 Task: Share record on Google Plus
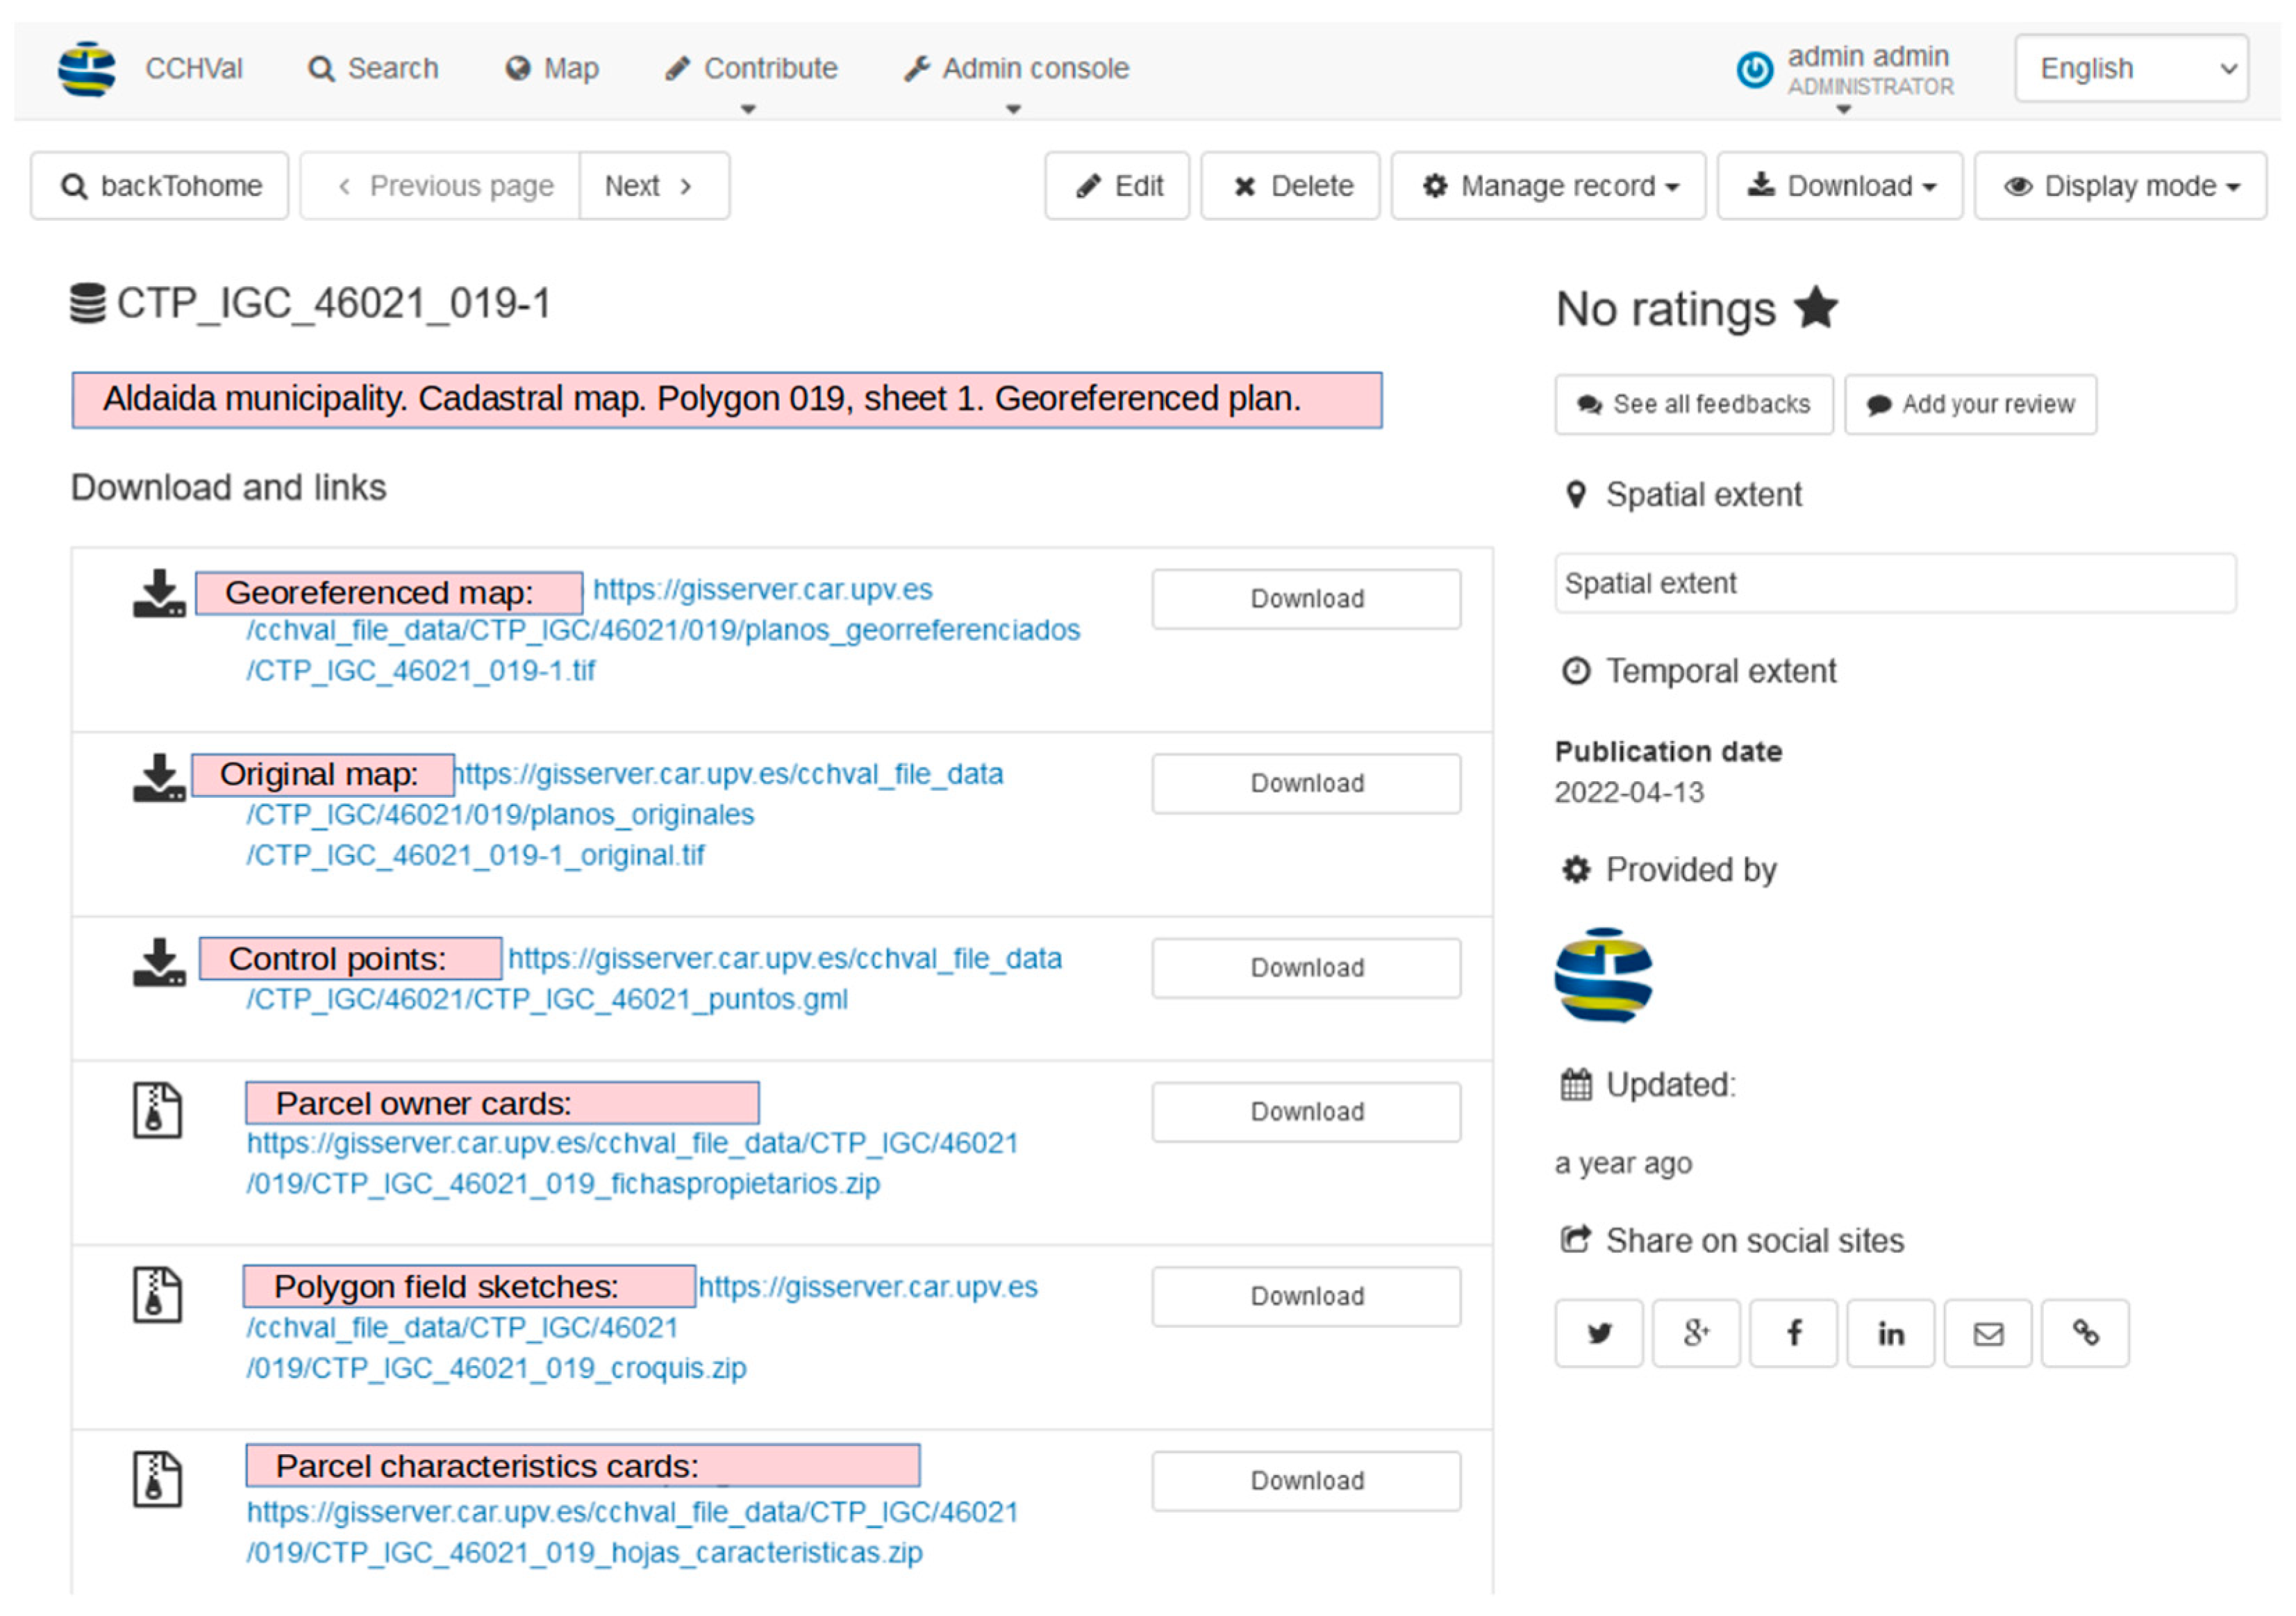click(1695, 1333)
